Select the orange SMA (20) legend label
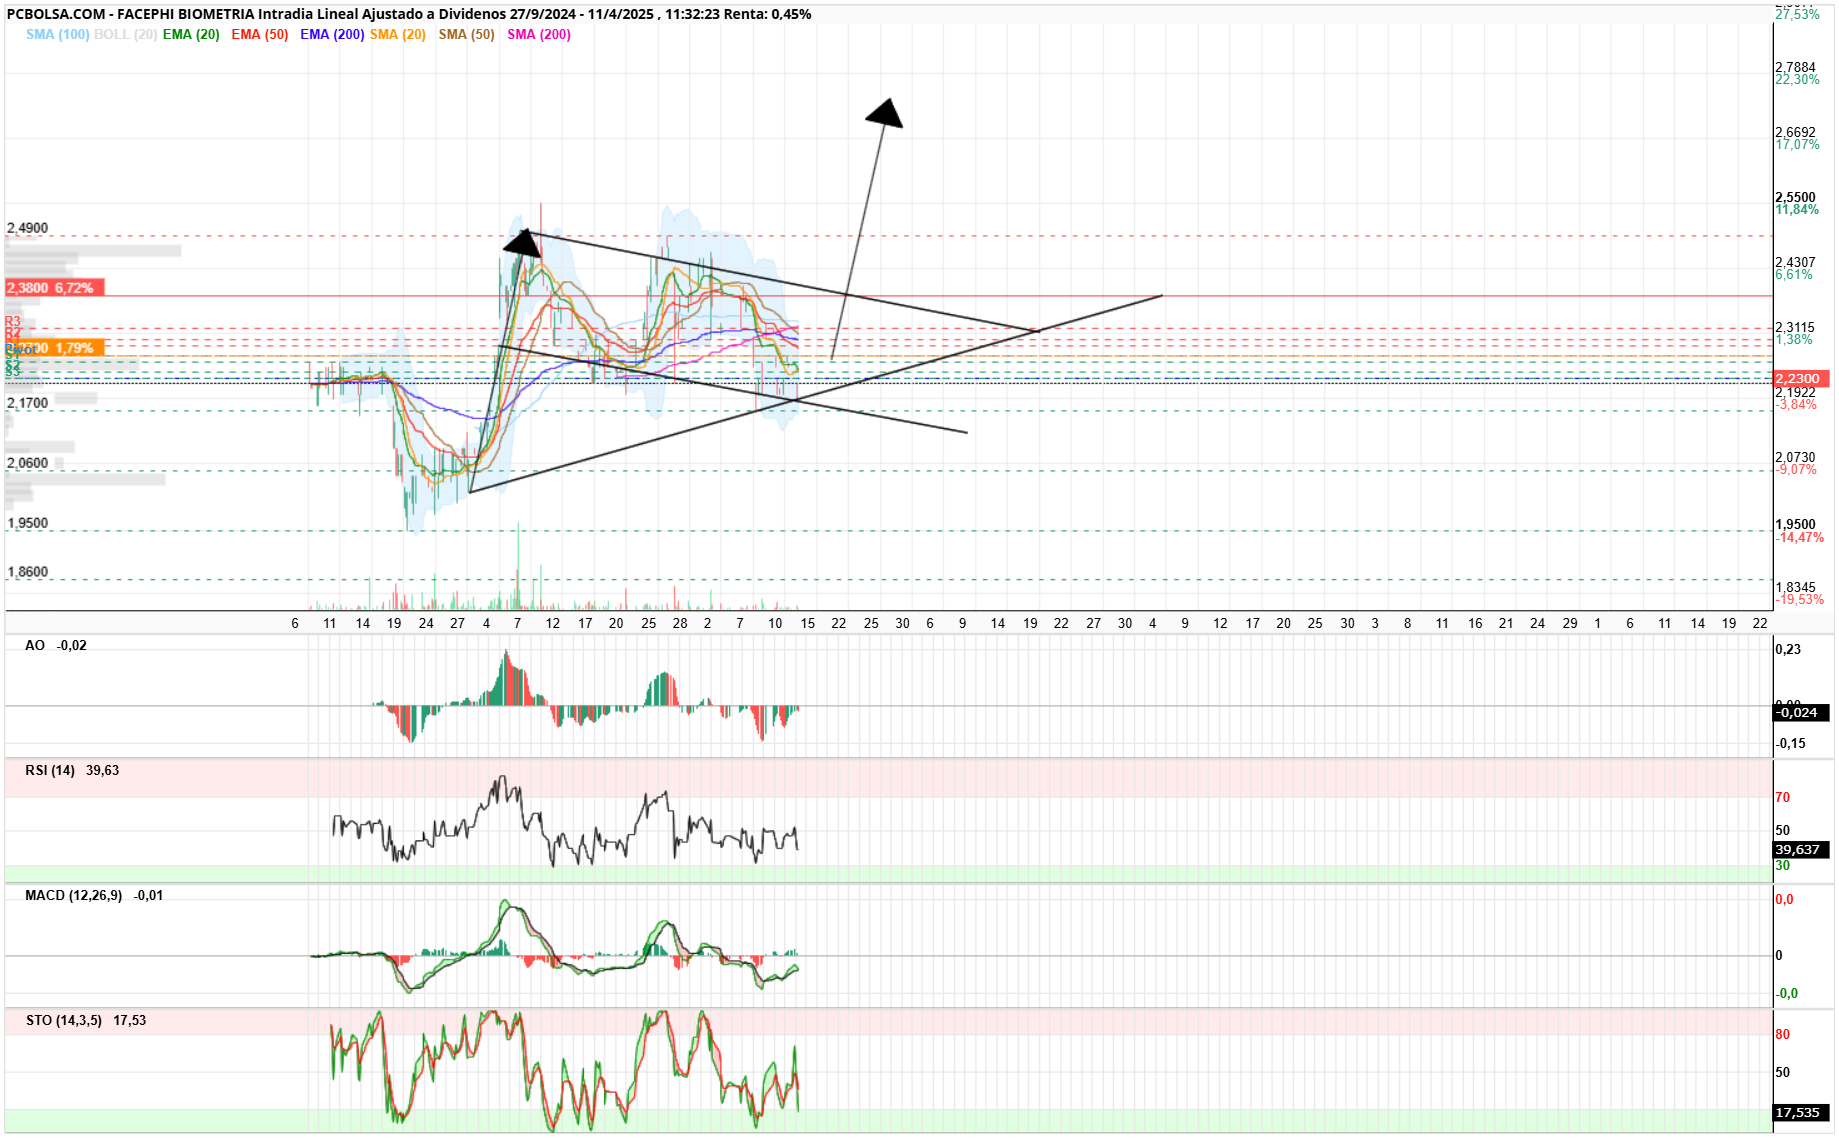This screenshot has width=1839, height=1138. tap(398, 34)
